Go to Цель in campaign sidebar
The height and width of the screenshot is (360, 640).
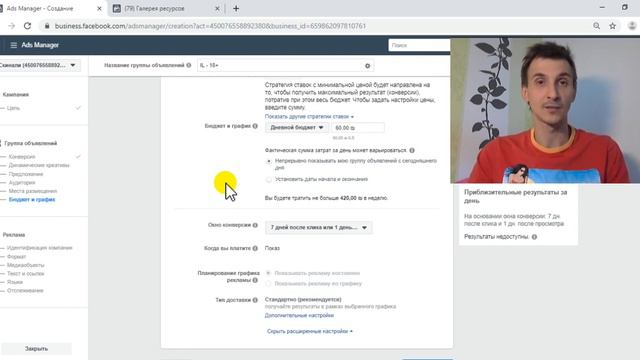(x=13, y=108)
